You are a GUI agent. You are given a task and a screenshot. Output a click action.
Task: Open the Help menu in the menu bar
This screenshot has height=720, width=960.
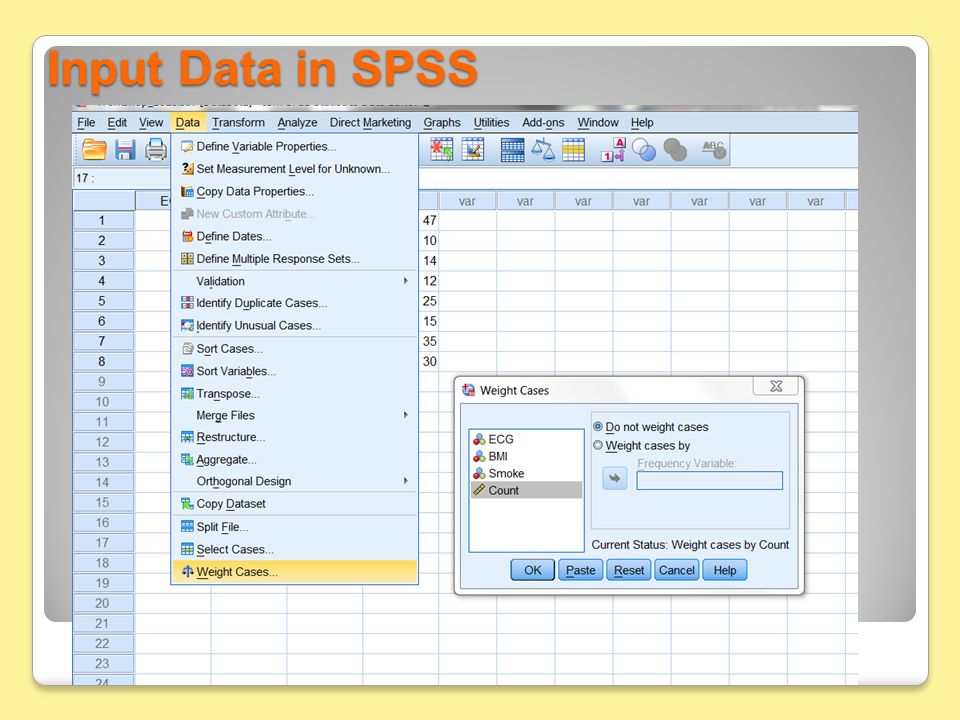pos(642,122)
